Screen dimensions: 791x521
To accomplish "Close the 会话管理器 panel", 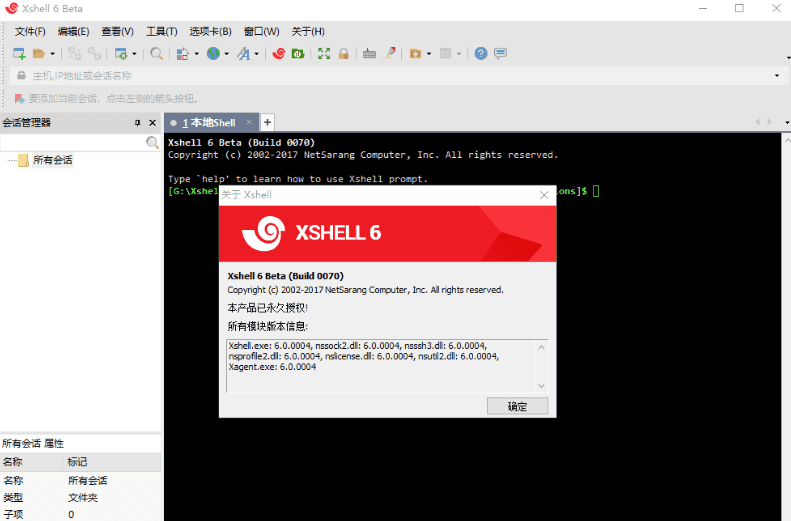I will (152, 123).
